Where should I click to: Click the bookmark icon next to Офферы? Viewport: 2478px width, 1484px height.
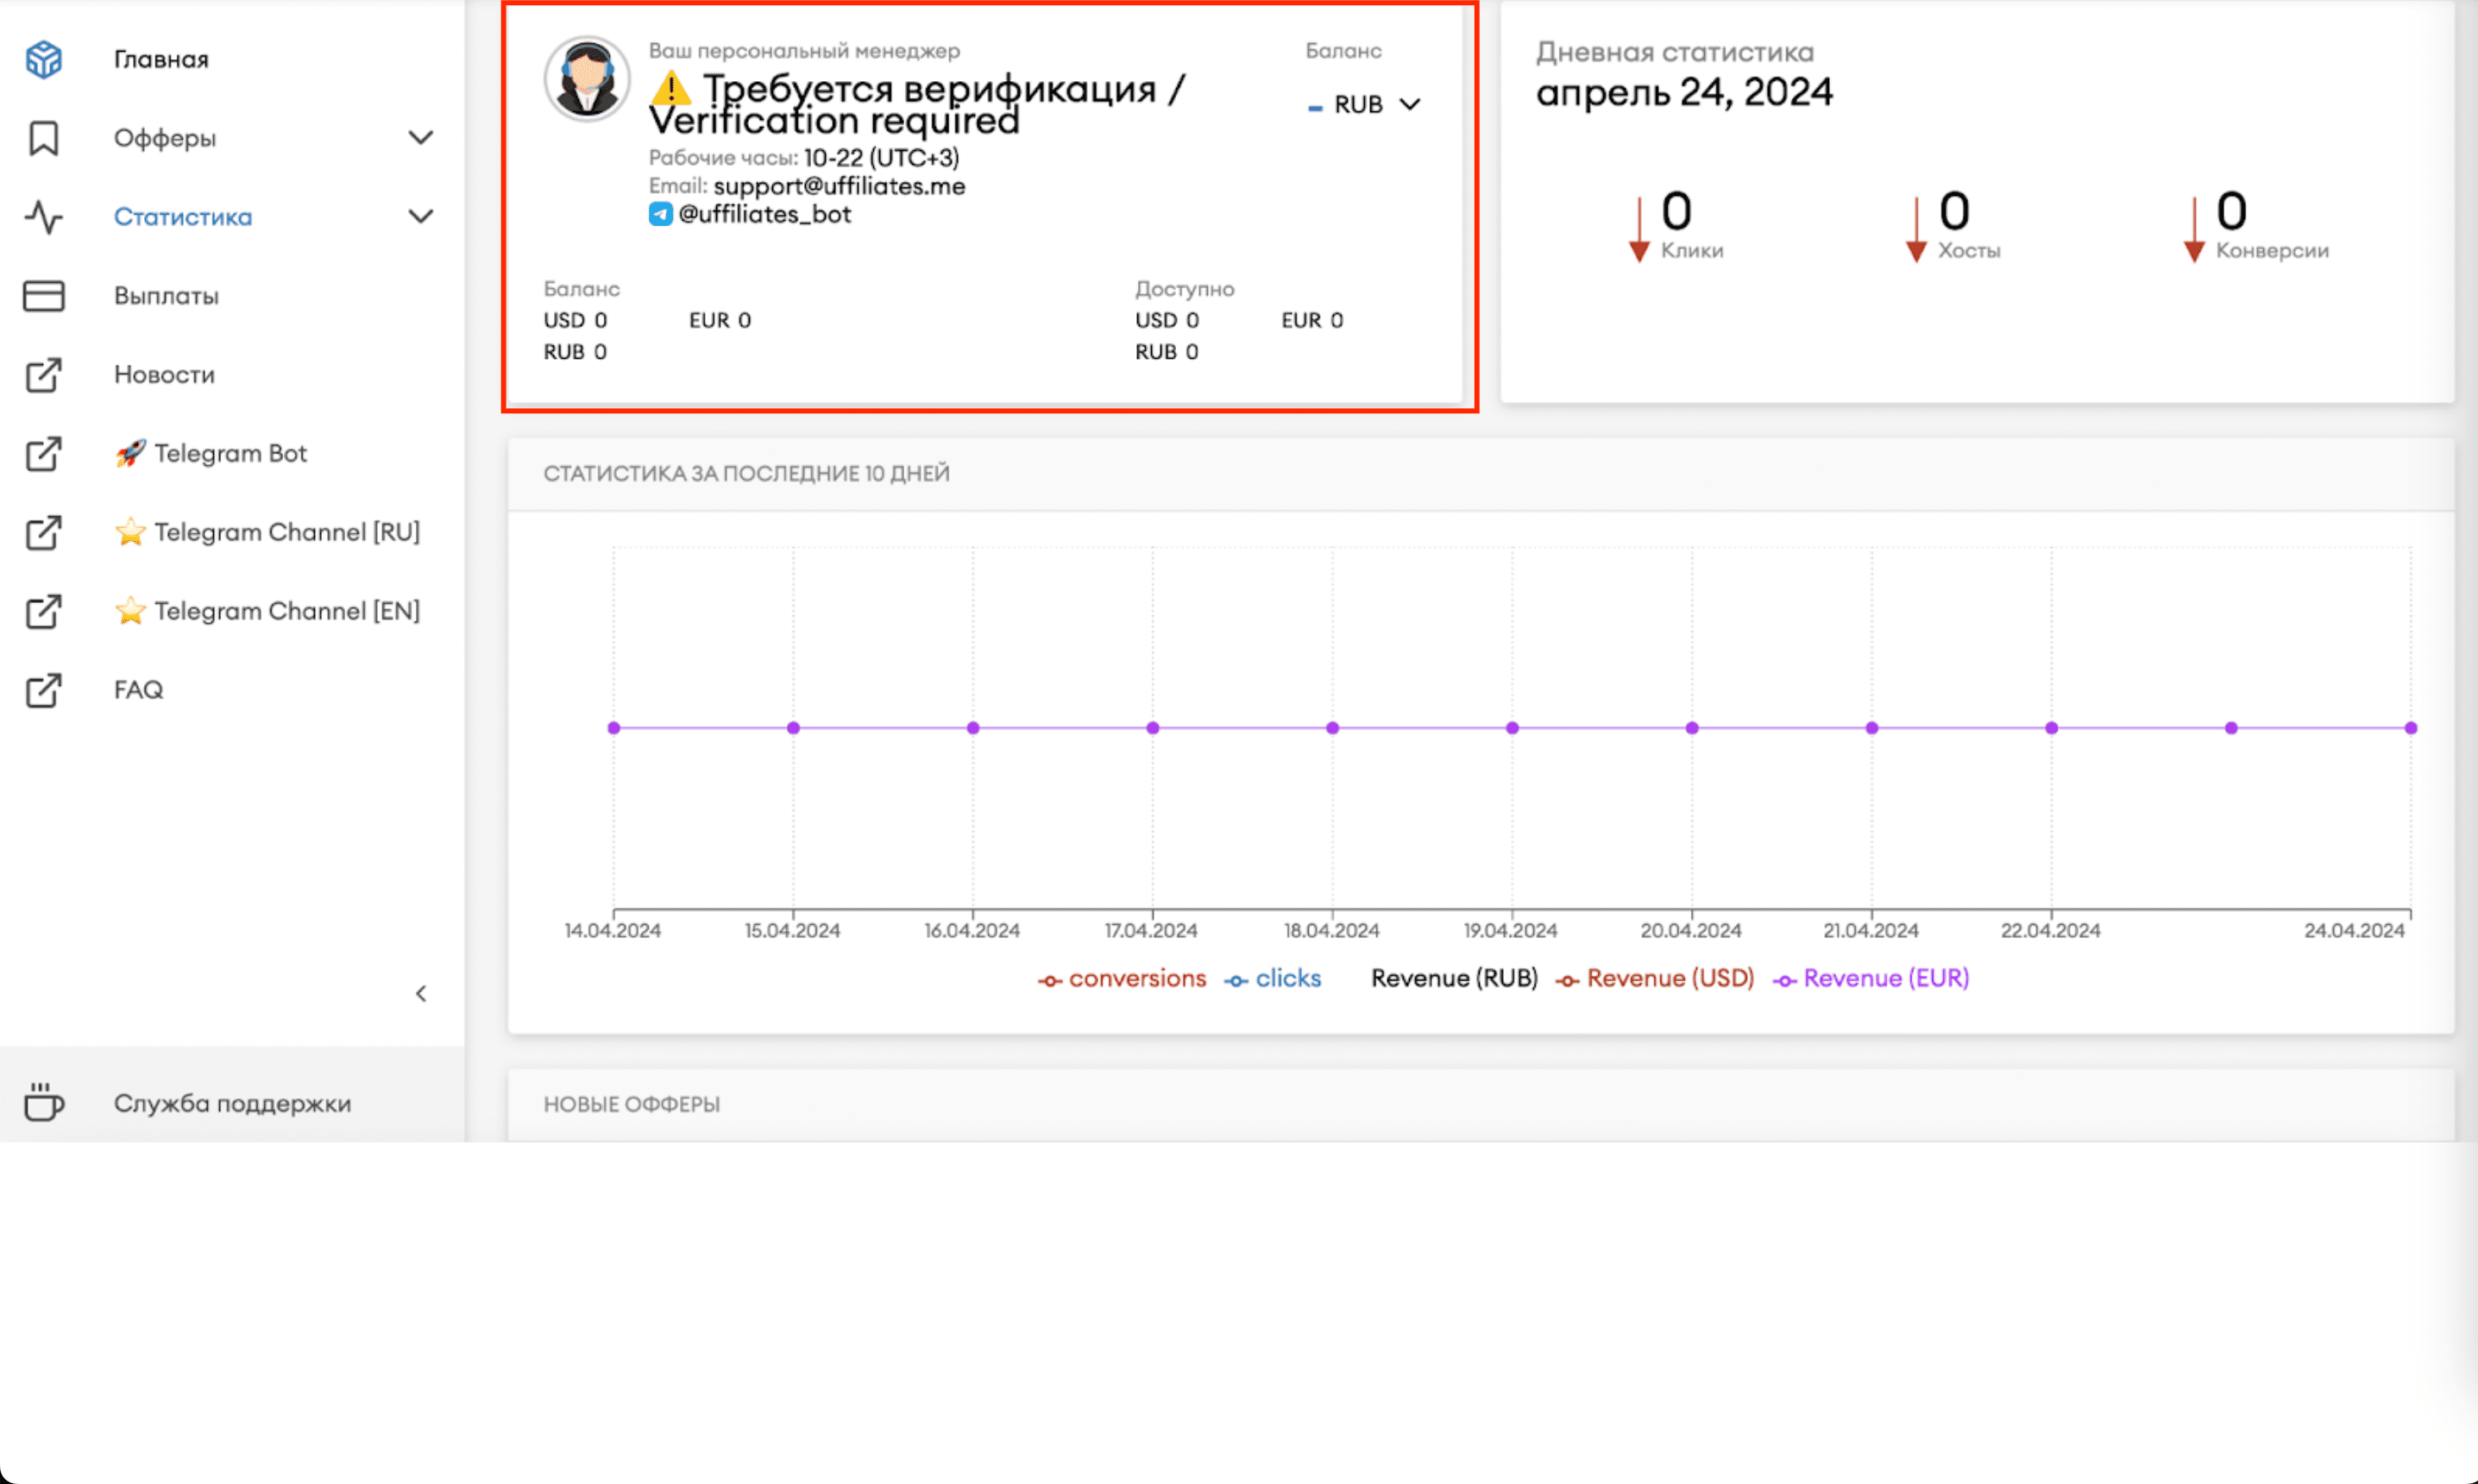coord(44,138)
